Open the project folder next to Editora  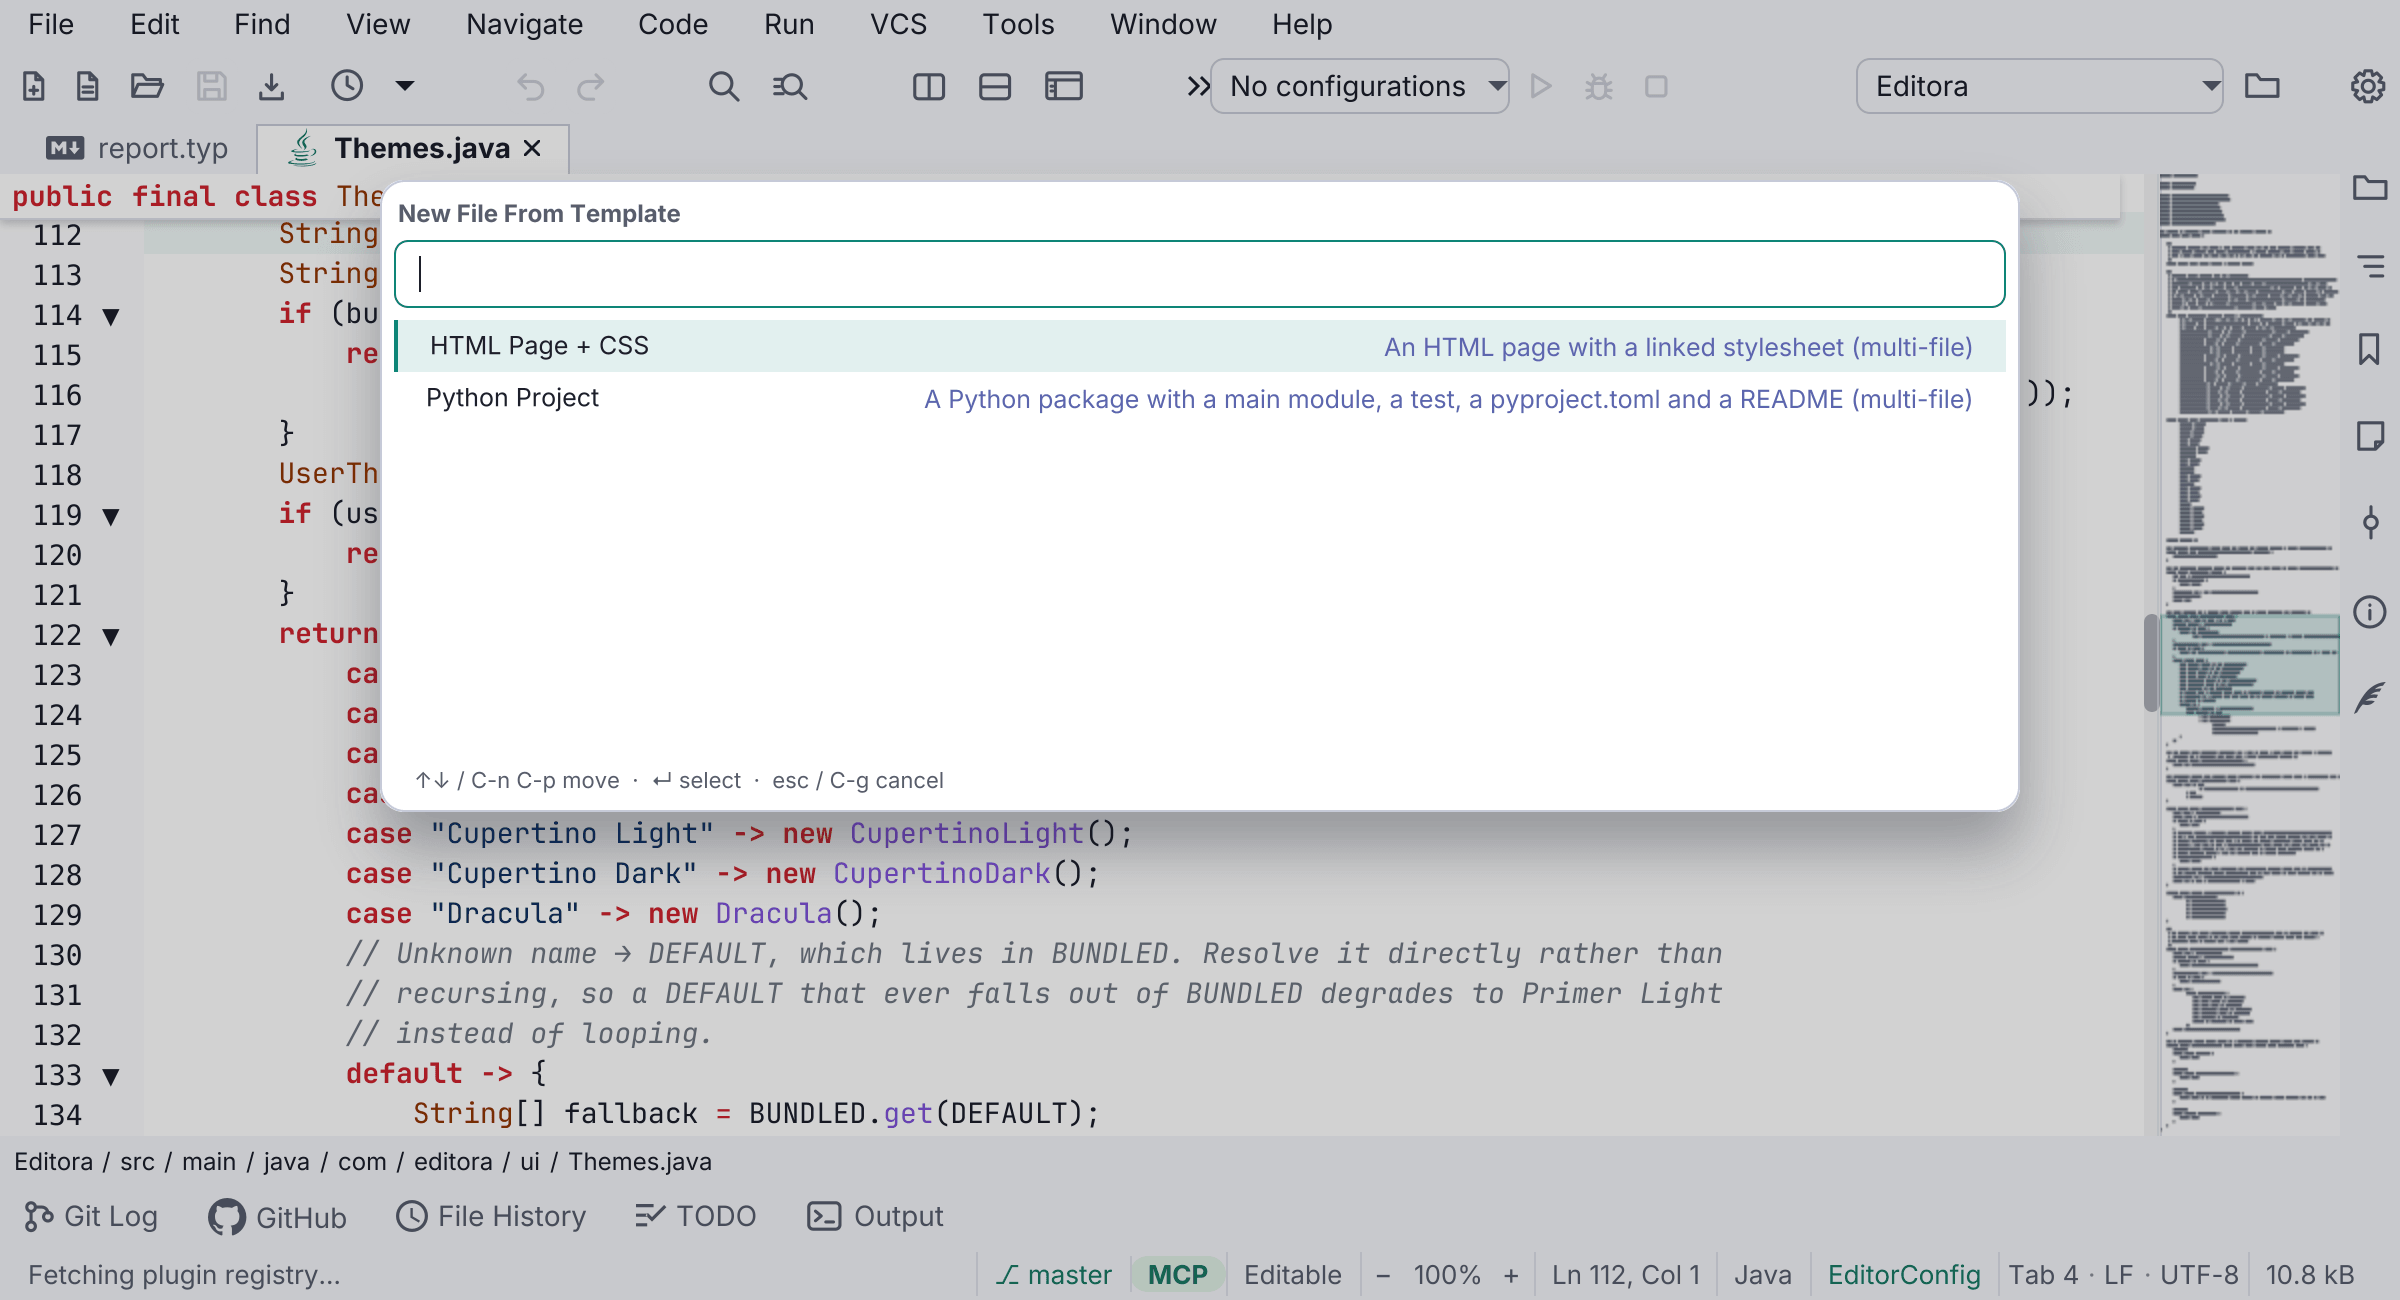tap(2262, 87)
